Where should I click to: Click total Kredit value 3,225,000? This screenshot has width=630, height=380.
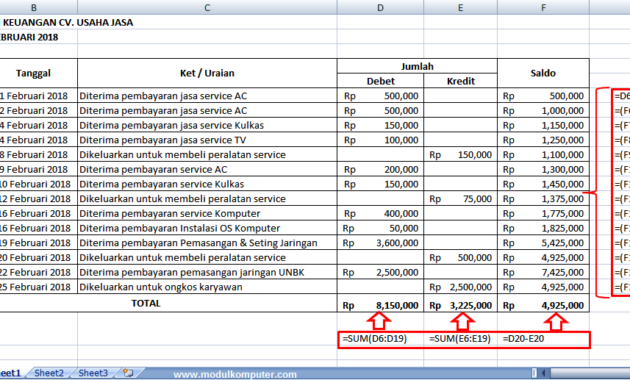(460, 305)
